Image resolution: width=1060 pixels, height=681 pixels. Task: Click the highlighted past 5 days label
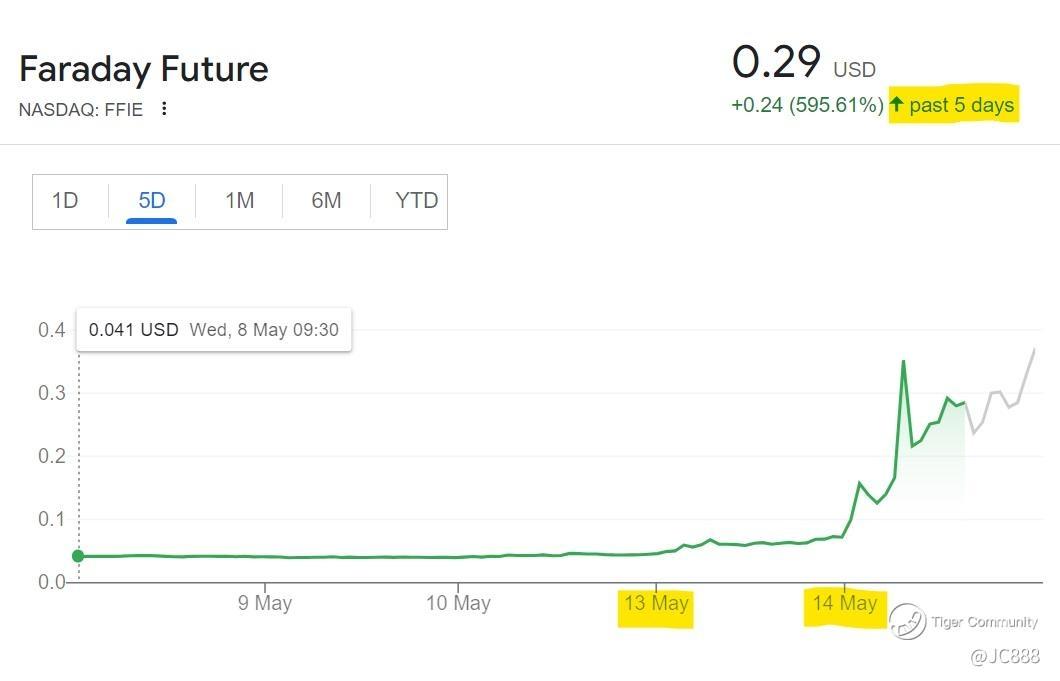(x=961, y=105)
